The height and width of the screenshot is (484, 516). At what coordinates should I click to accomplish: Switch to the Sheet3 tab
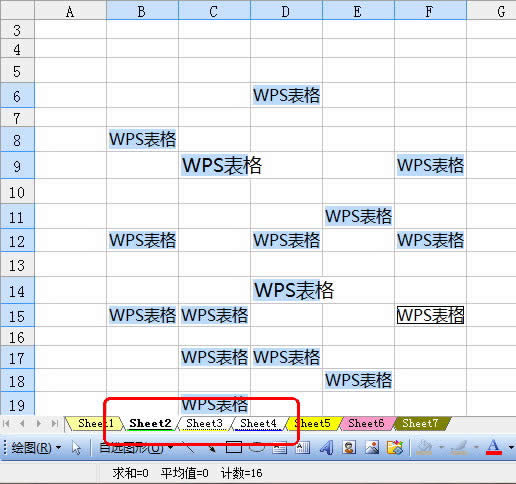pos(204,423)
